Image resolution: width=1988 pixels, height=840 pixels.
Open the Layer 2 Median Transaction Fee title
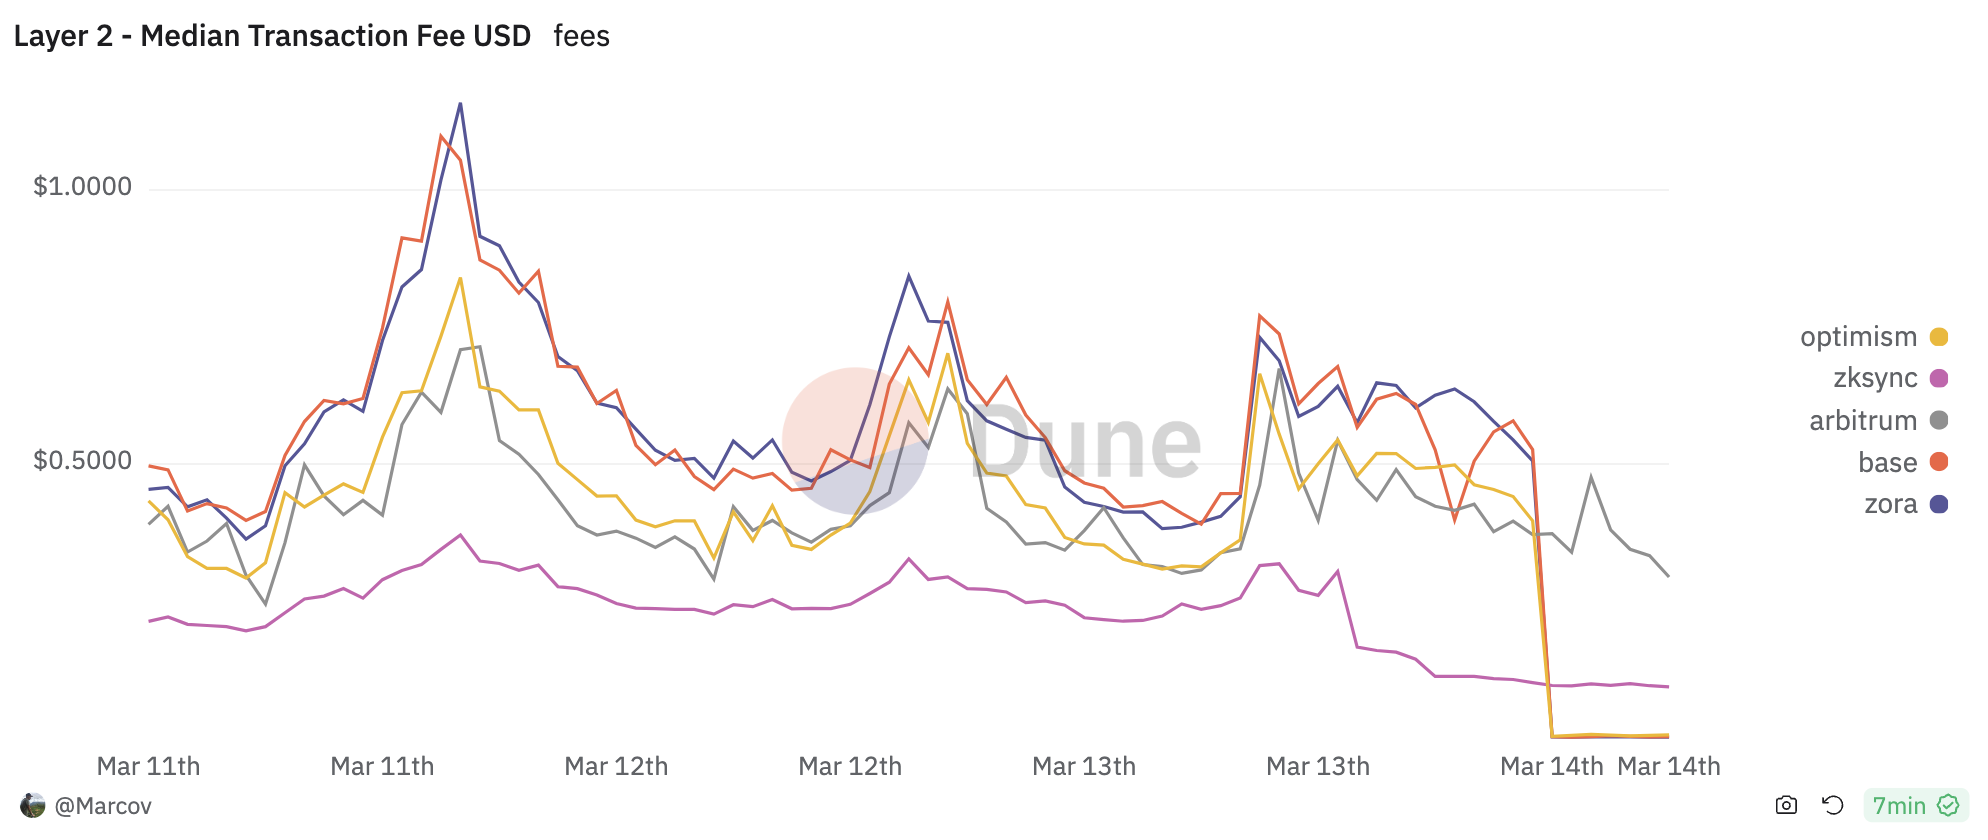coord(272,36)
